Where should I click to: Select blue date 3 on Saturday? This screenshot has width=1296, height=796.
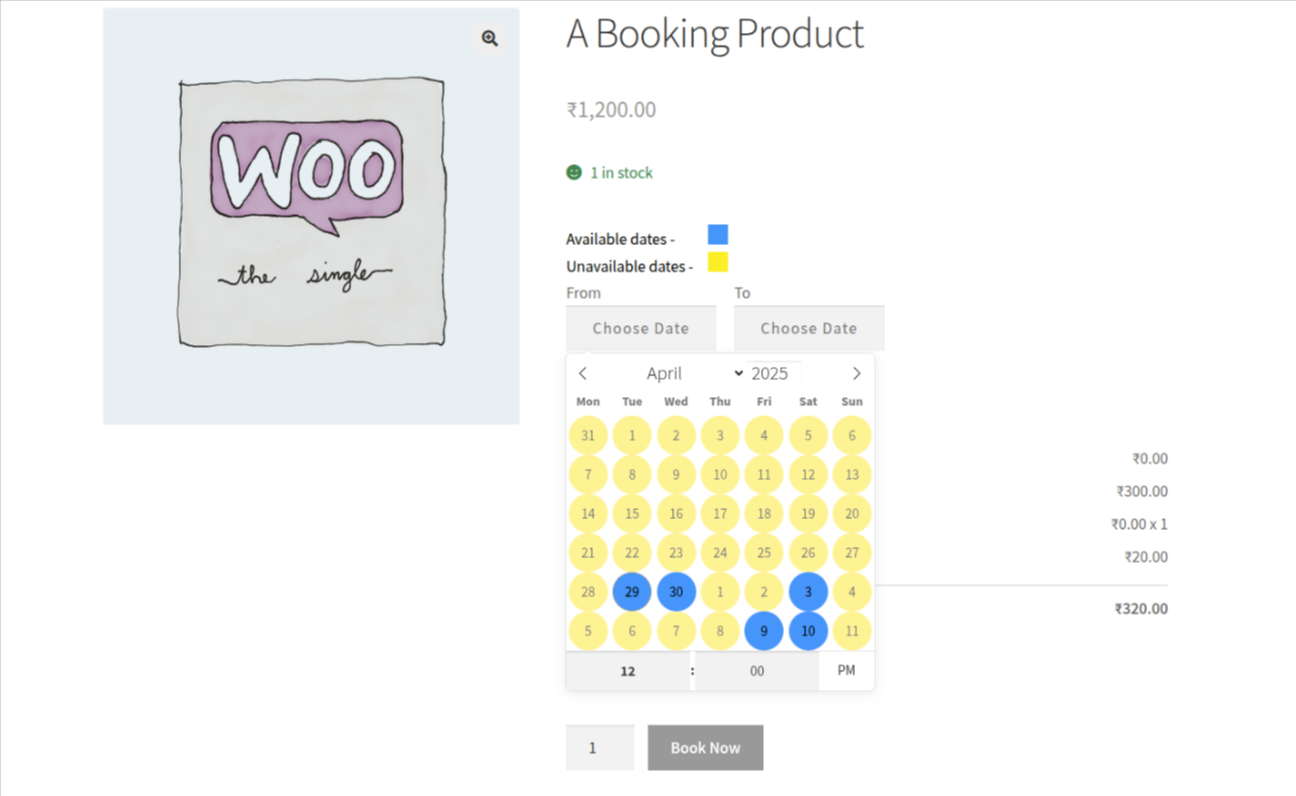[x=808, y=592]
